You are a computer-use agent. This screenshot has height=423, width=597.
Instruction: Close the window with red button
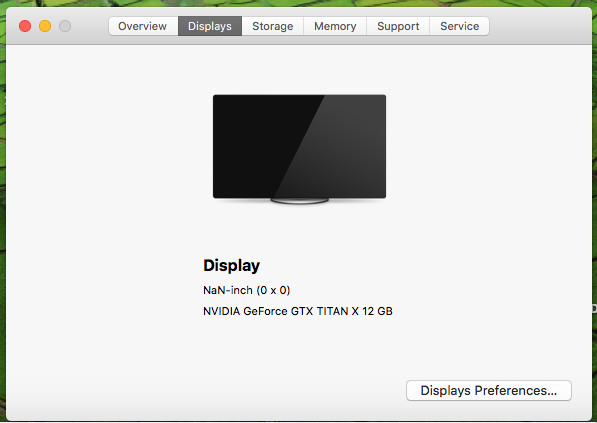point(25,26)
